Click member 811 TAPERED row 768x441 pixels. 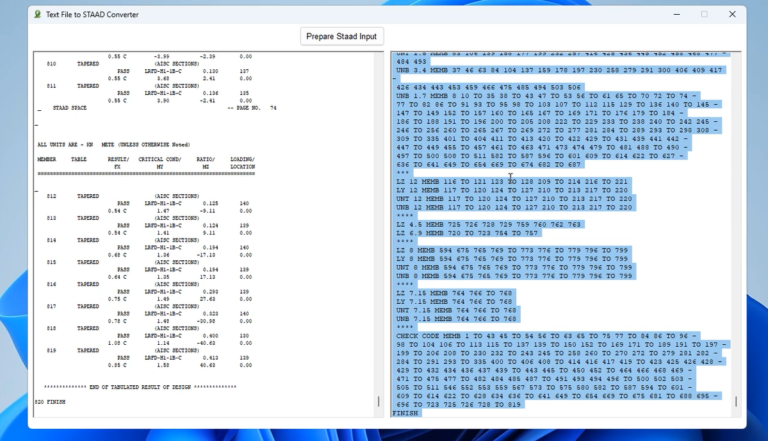point(123,86)
